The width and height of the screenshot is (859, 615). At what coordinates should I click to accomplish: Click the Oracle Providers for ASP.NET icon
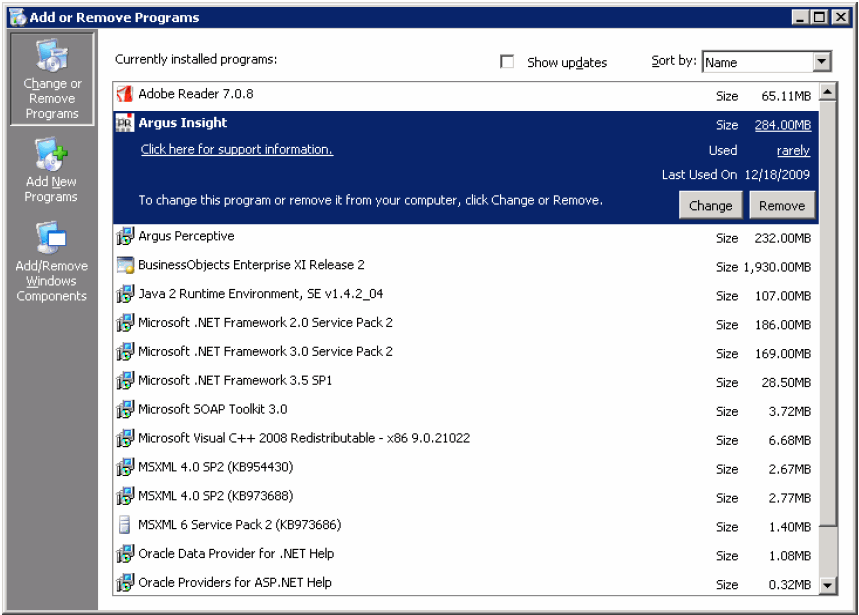pyautogui.click(x=125, y=583)
